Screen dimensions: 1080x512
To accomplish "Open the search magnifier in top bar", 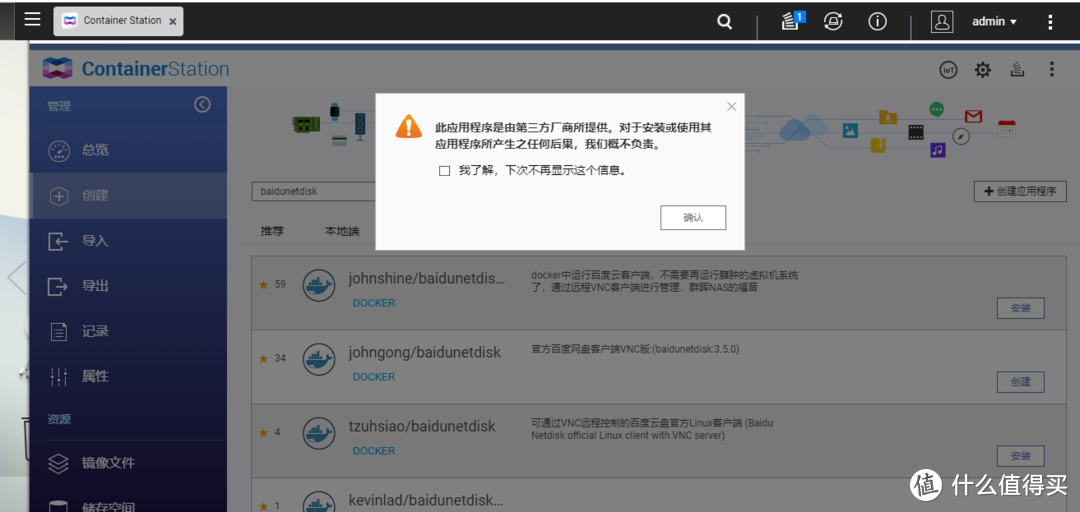I will [724, 22].
